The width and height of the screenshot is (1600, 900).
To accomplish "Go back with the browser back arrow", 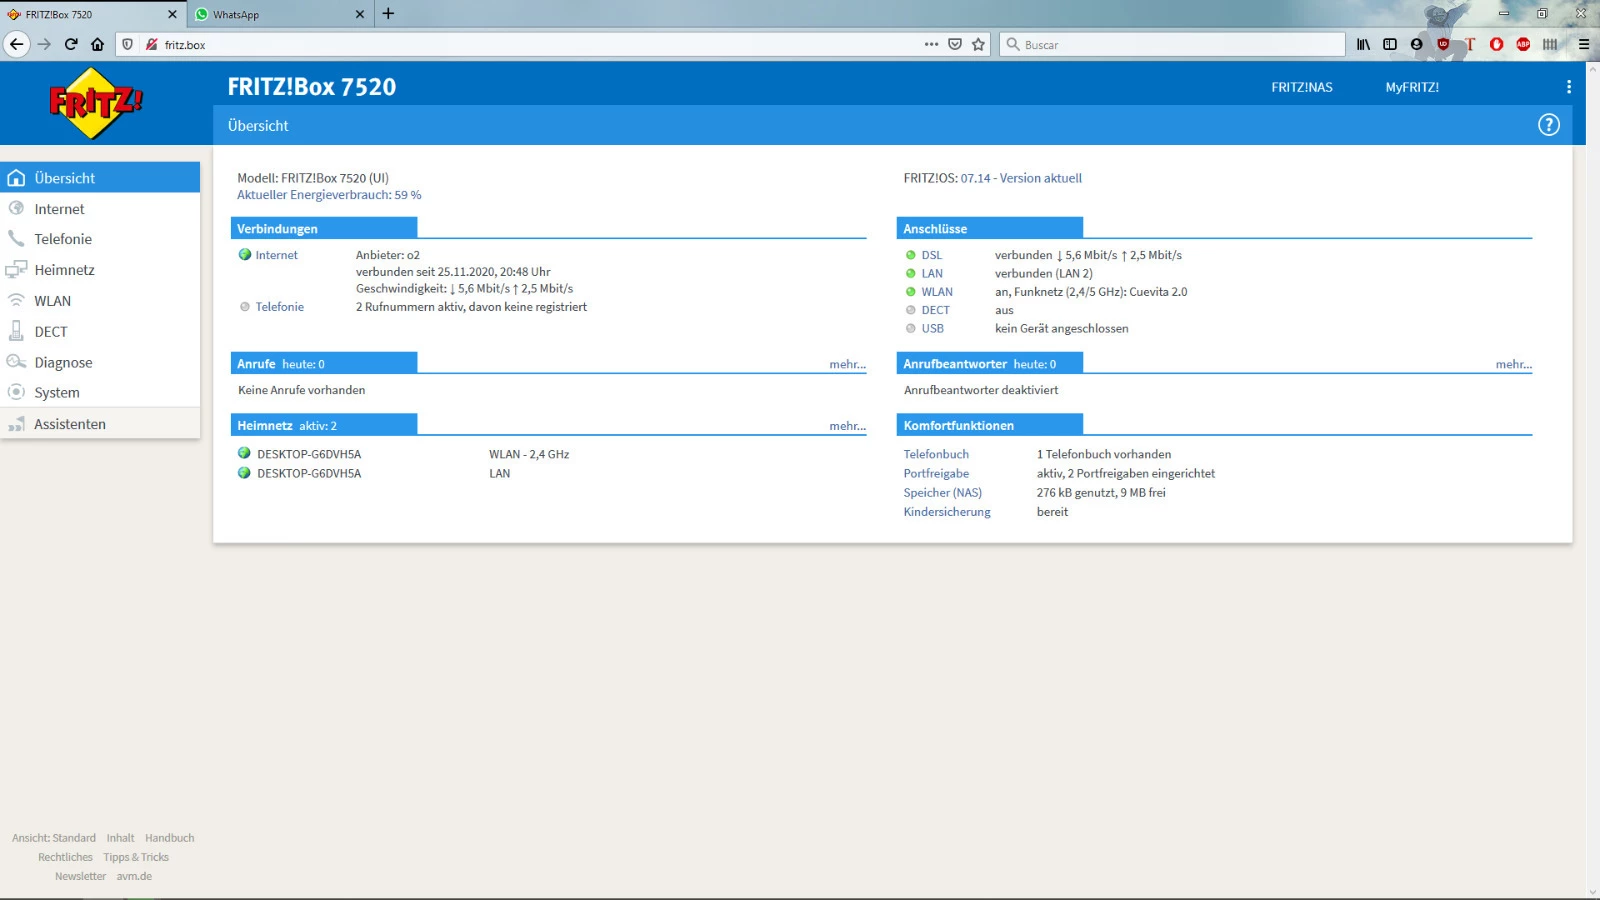I will pos(16,44).
